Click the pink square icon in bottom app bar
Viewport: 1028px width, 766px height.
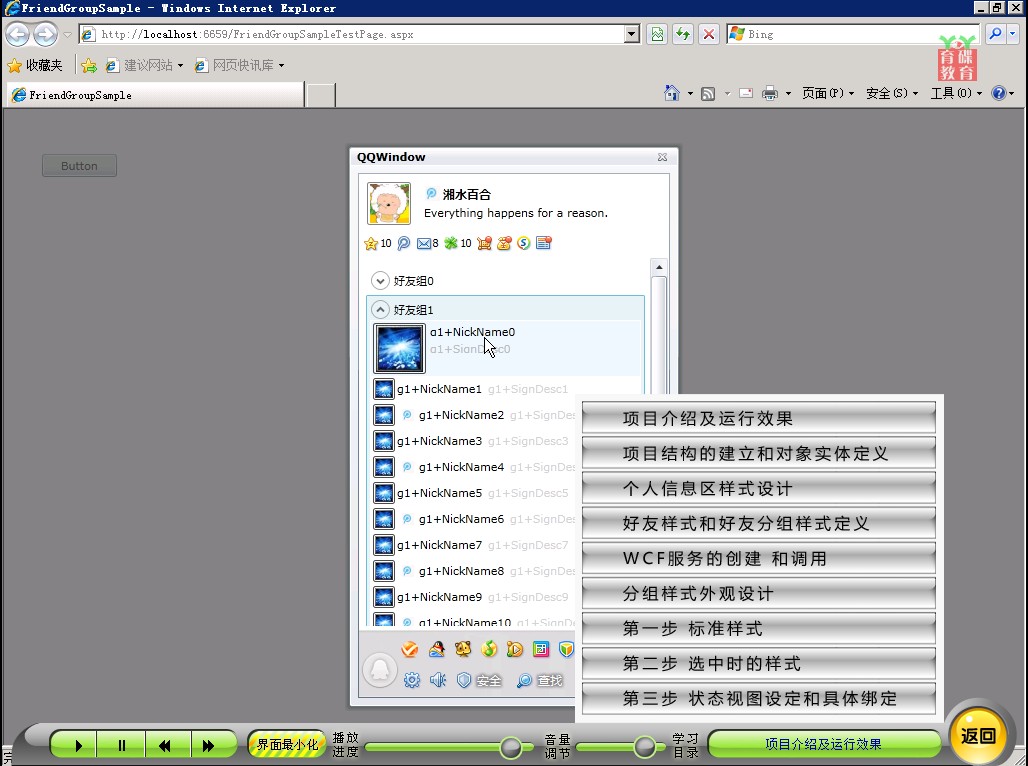[541, 649]
